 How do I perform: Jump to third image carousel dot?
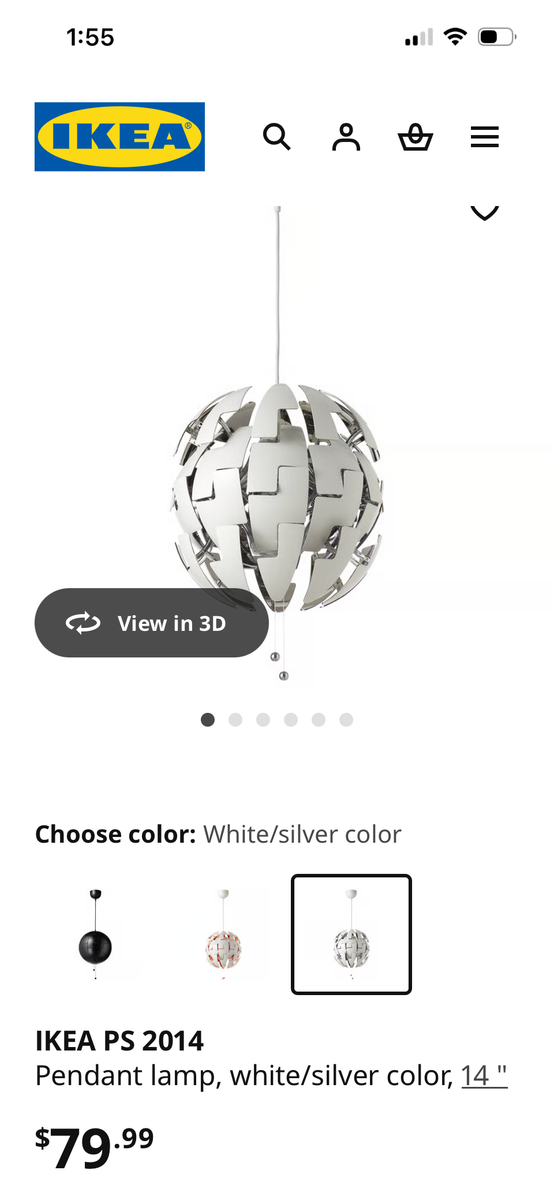pos(263,719)
